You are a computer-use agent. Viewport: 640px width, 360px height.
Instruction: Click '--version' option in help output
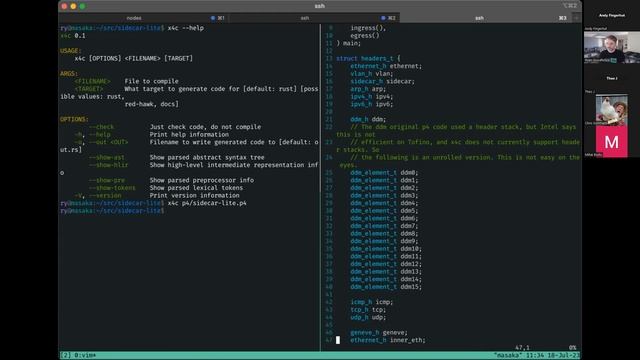105,196
